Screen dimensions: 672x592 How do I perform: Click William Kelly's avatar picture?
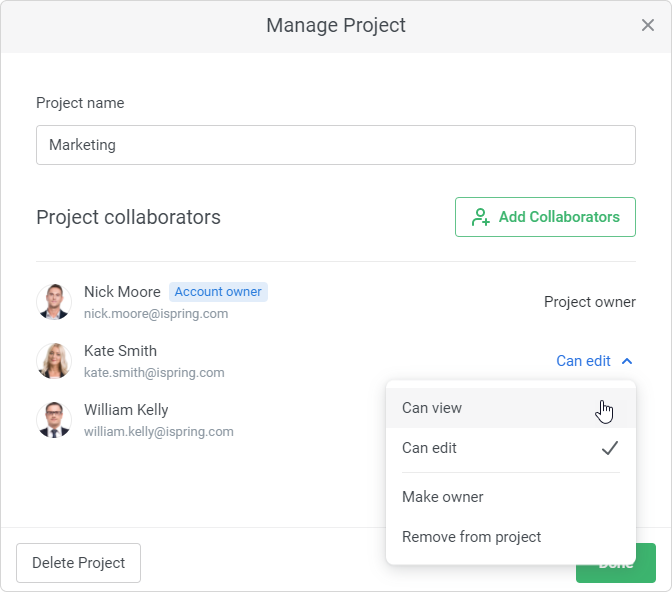click(x=54, y=420)
